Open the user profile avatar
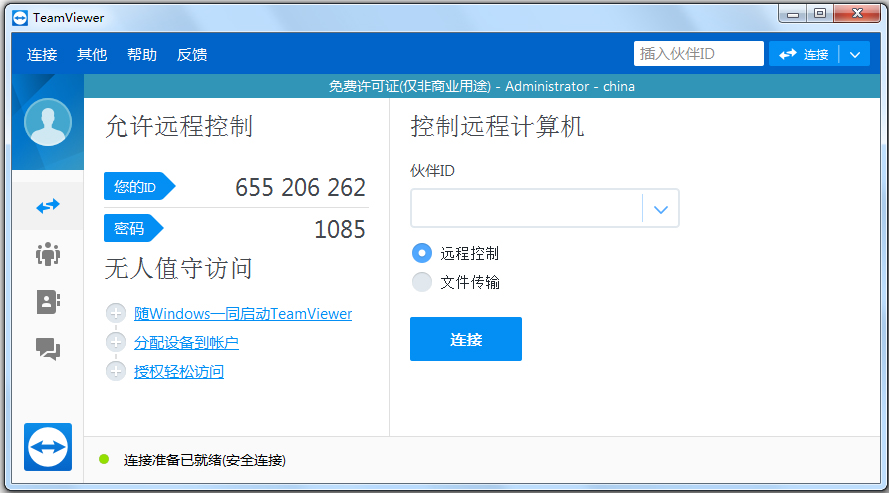This screenshot has height=493, width=889. [48, 122]
